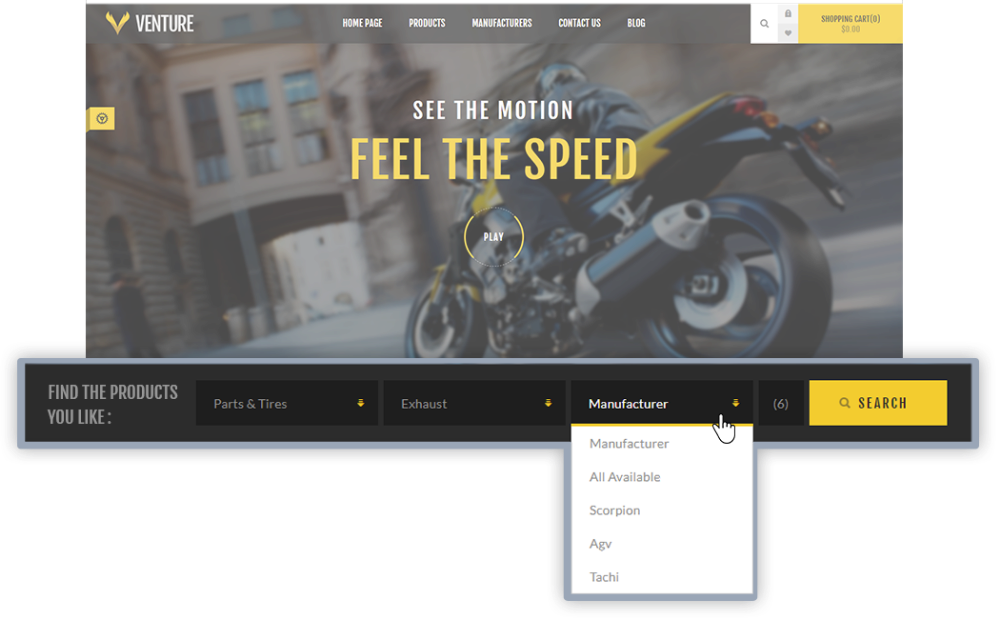Click the Venture logo in the header
The height and width of the screenshot is (619, 1000).
[150, 22]
